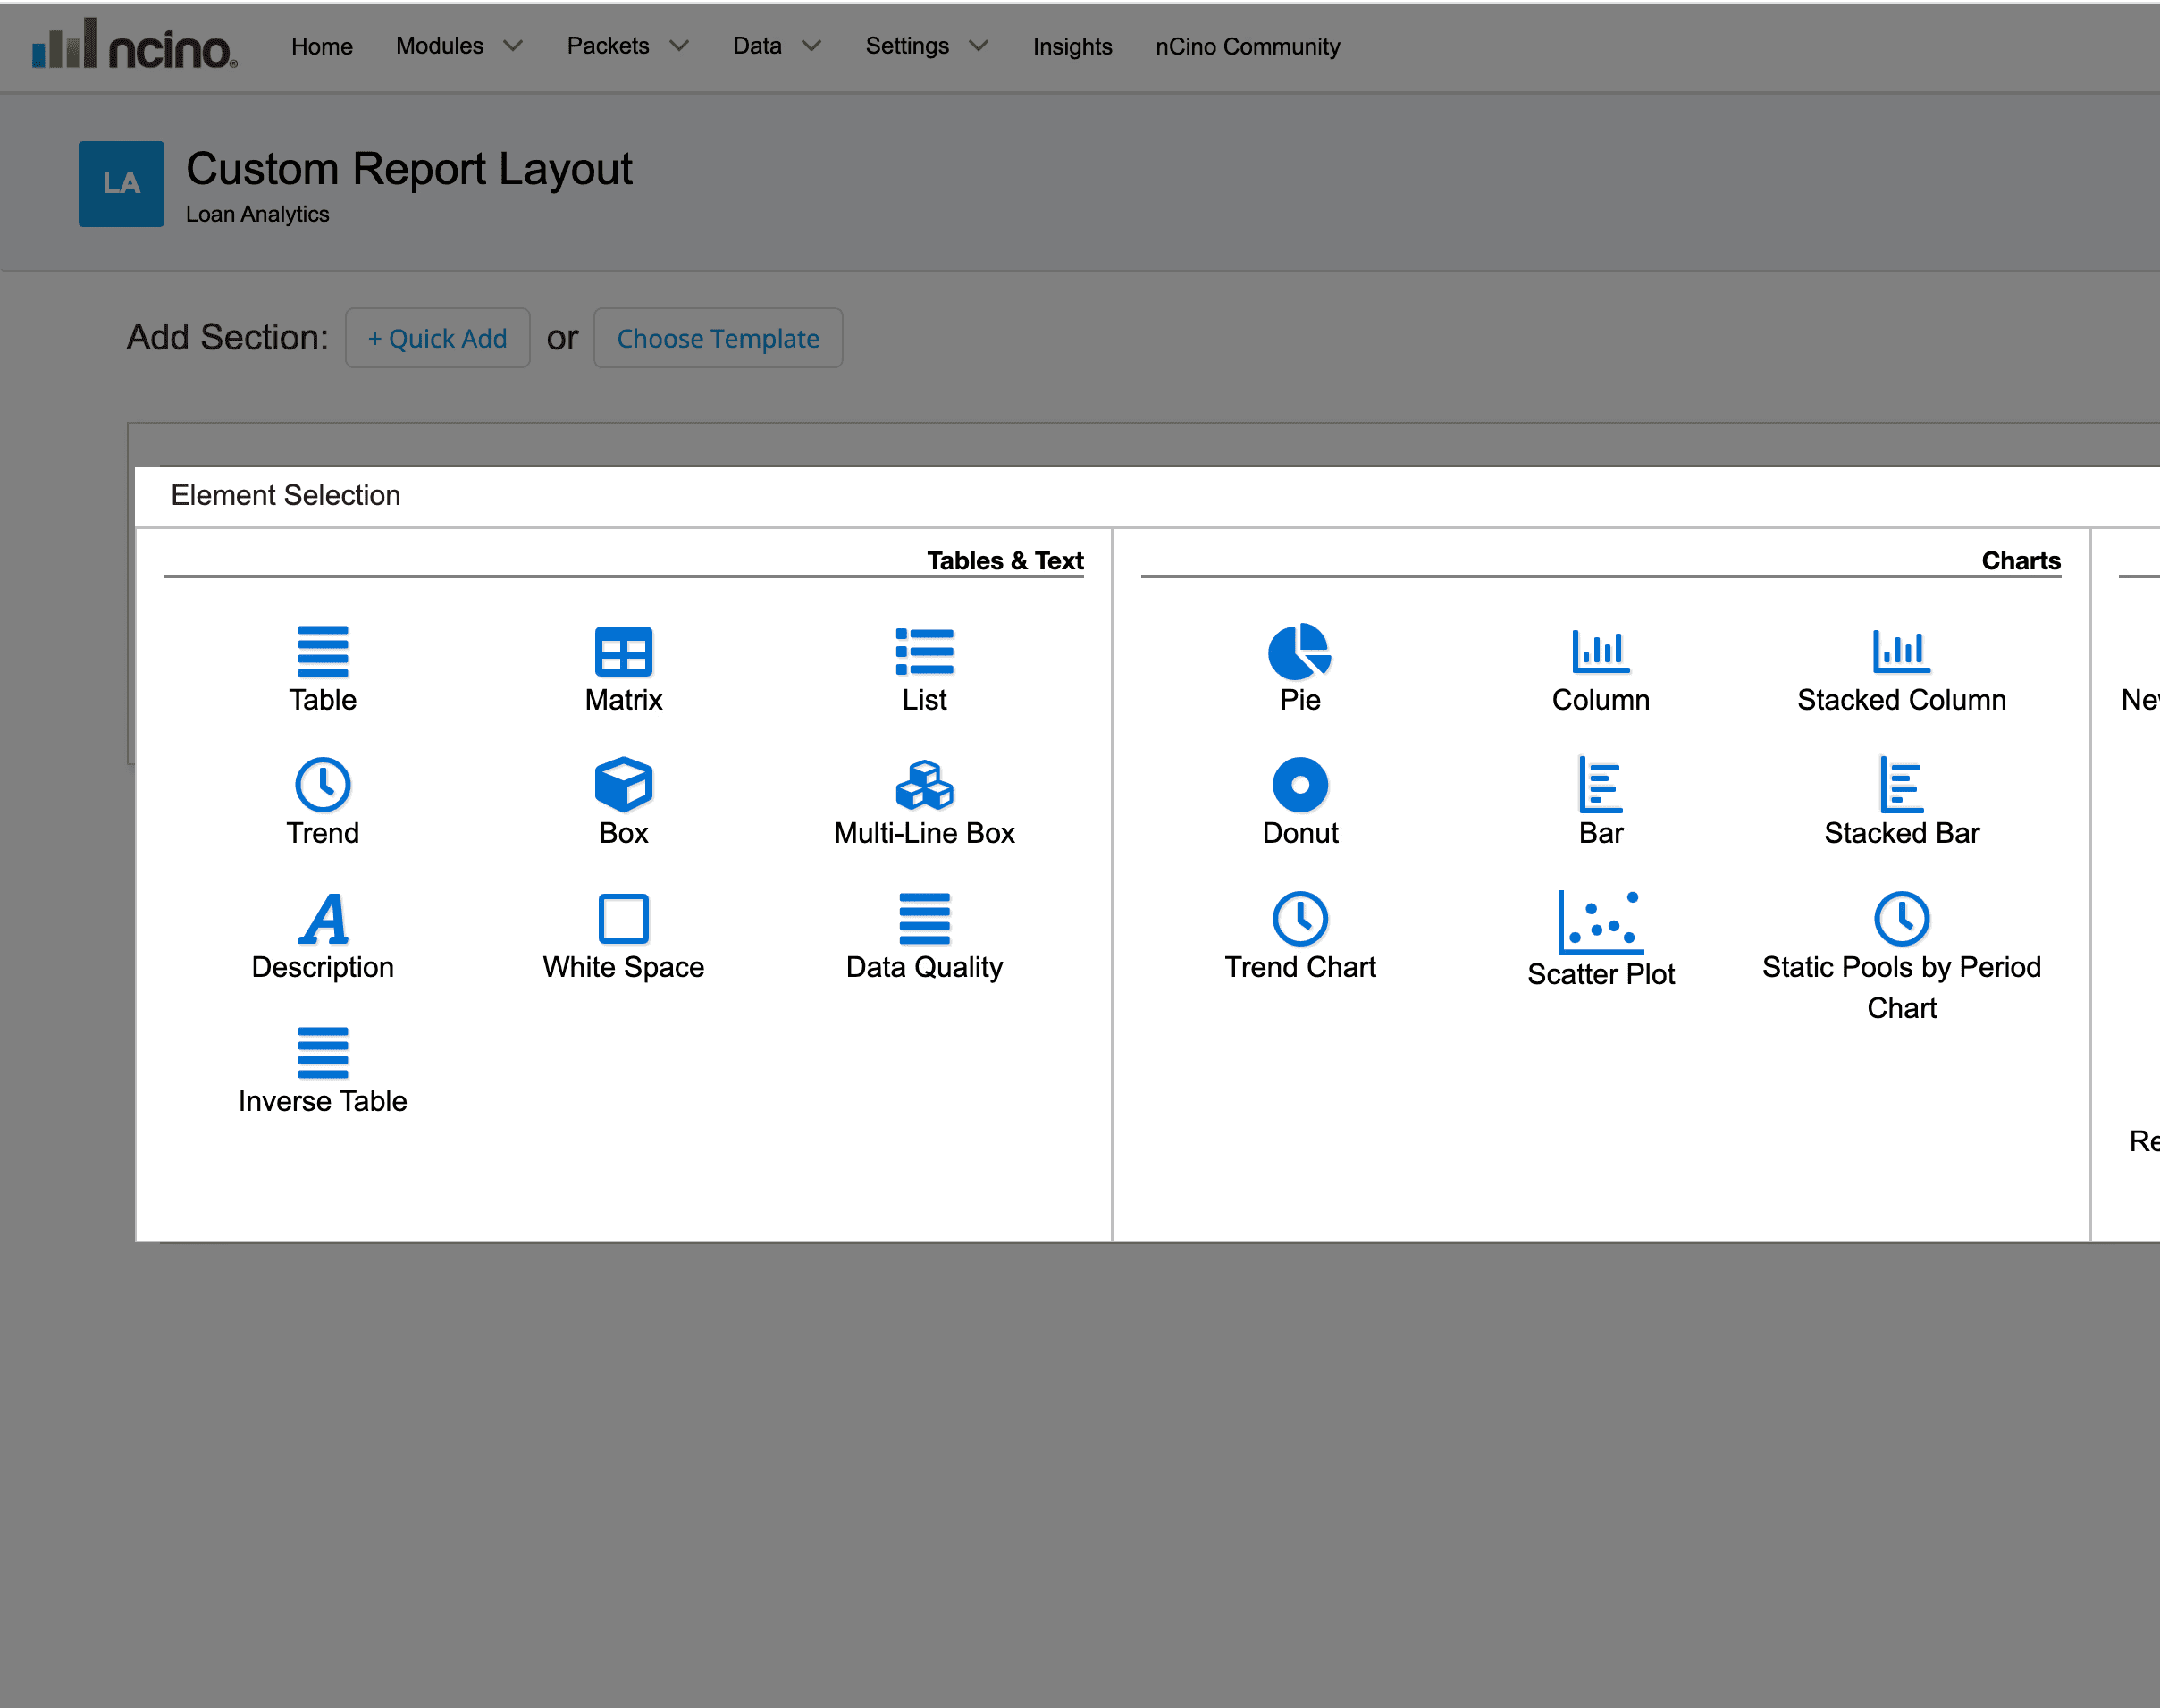Select the Table element icon

322,652
